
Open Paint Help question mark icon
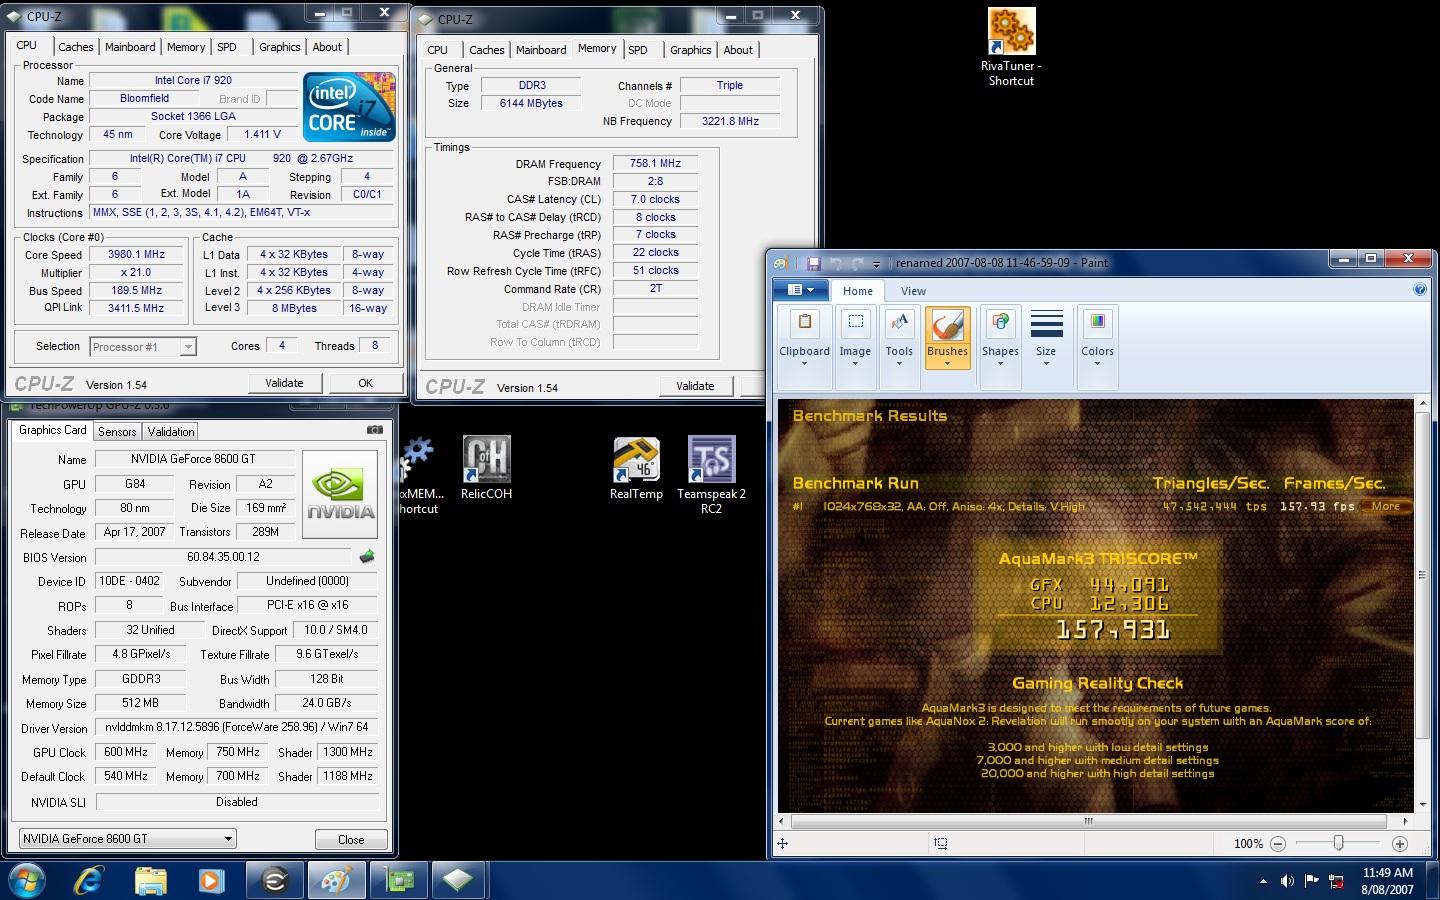pyautogui.click(x=1419, y=289)
